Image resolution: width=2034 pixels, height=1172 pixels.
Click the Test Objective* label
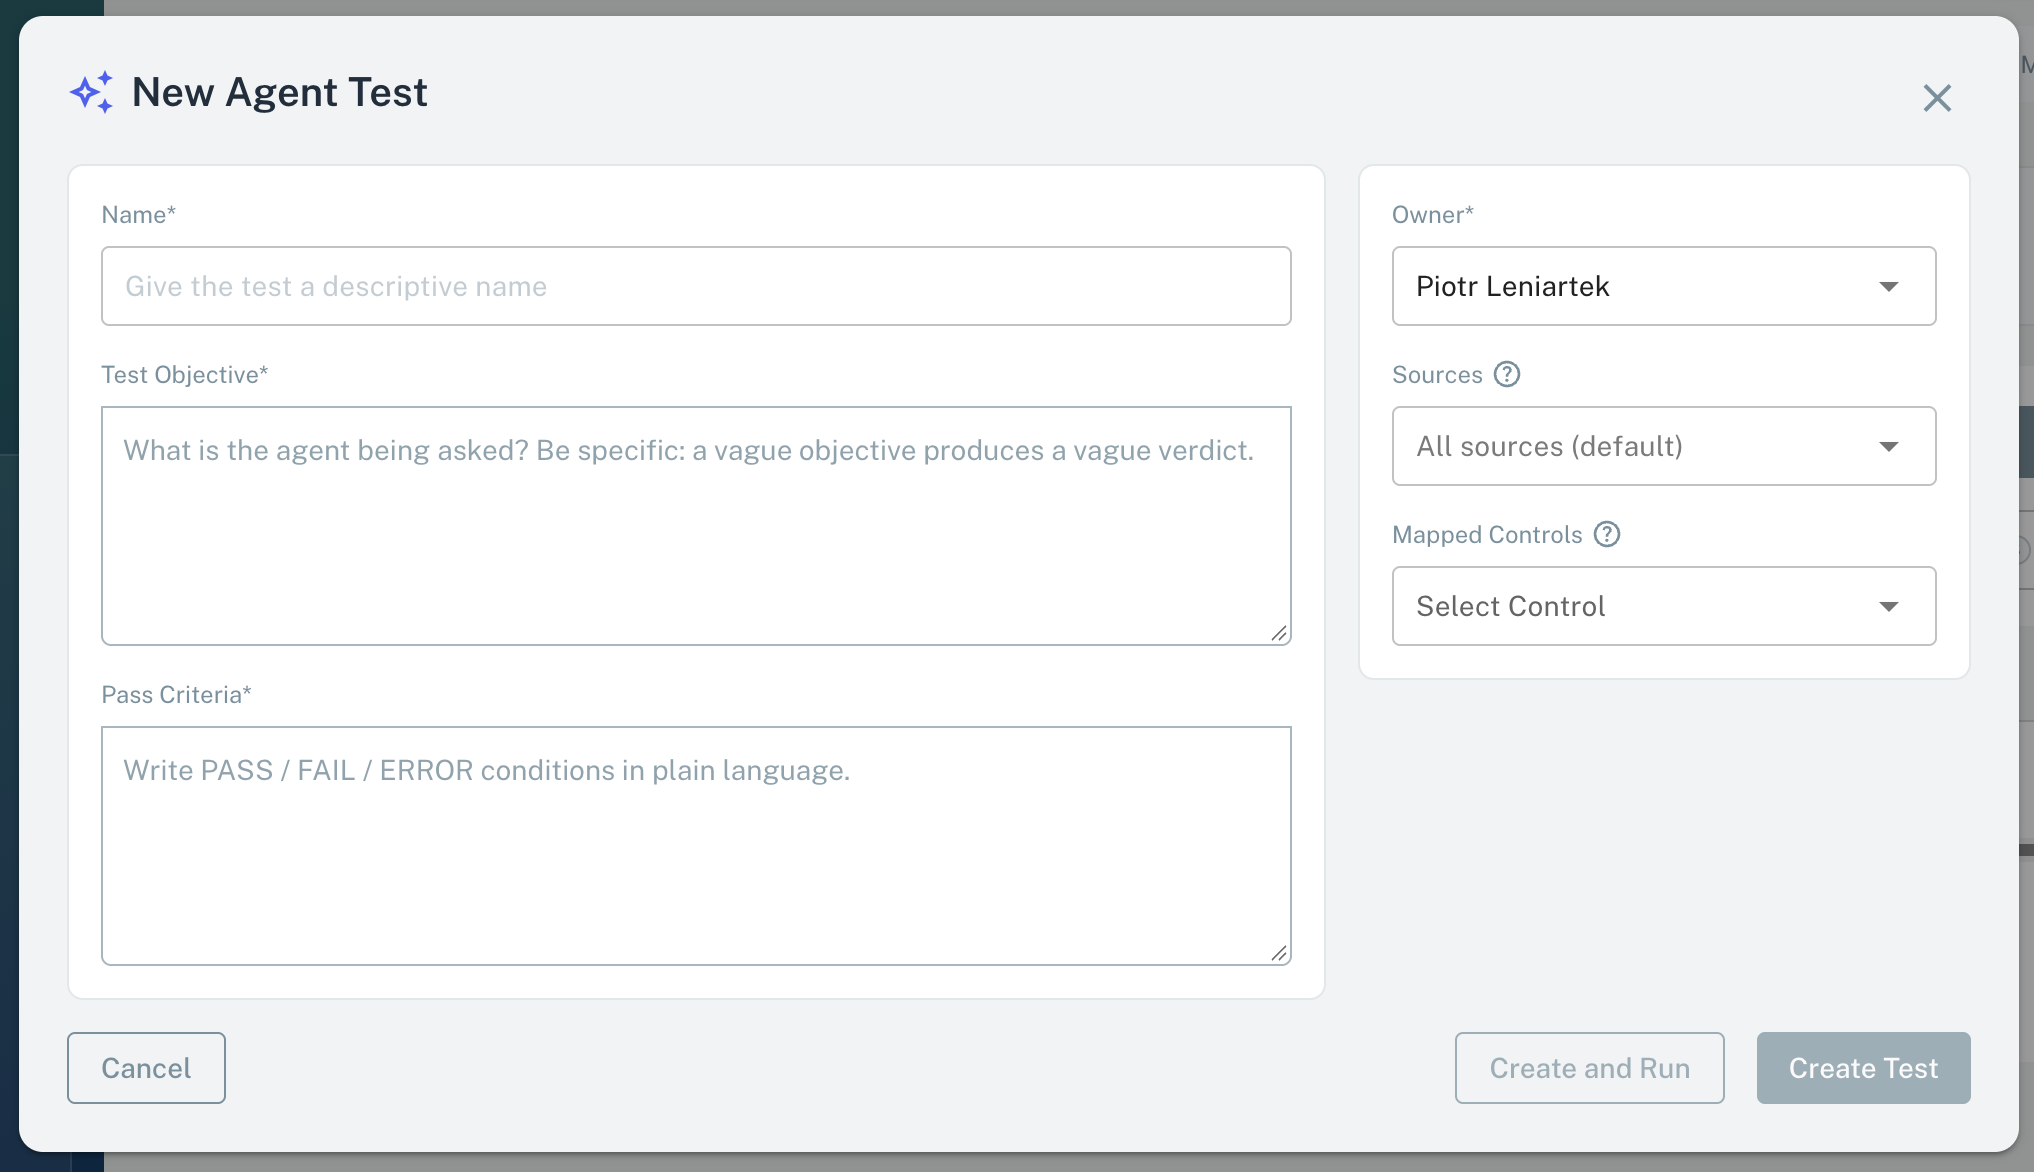(x=185, y=375)
